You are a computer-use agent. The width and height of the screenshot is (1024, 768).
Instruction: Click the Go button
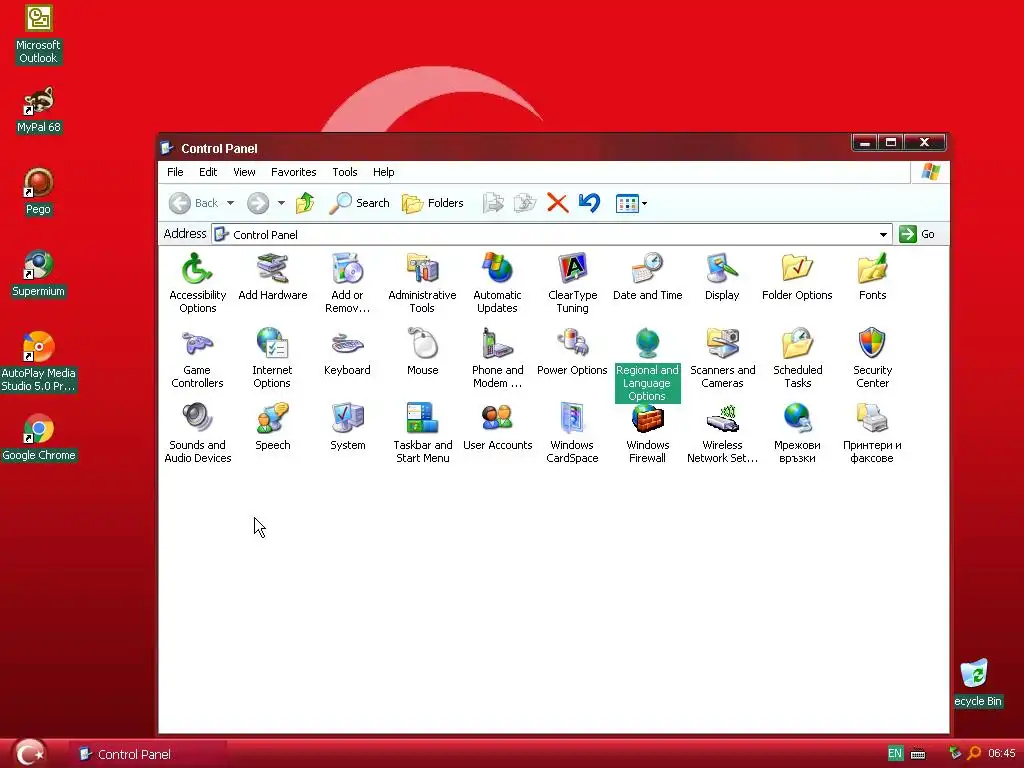(x=918, y=234)
